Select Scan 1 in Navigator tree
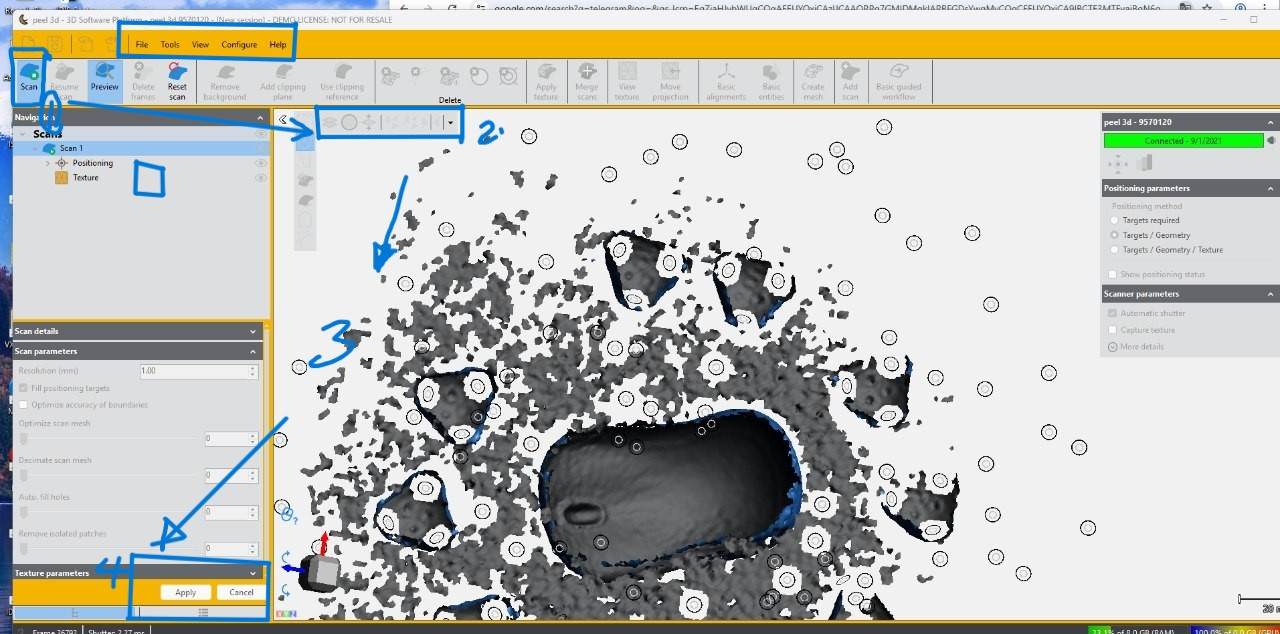1280x634 pixels. point(140,148)
